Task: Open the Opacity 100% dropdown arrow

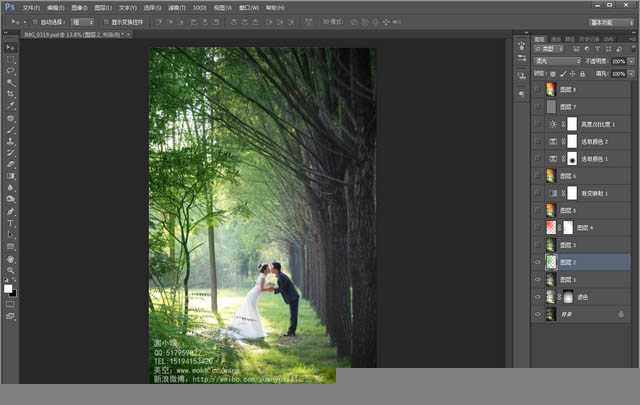Action: coord(631,61)
